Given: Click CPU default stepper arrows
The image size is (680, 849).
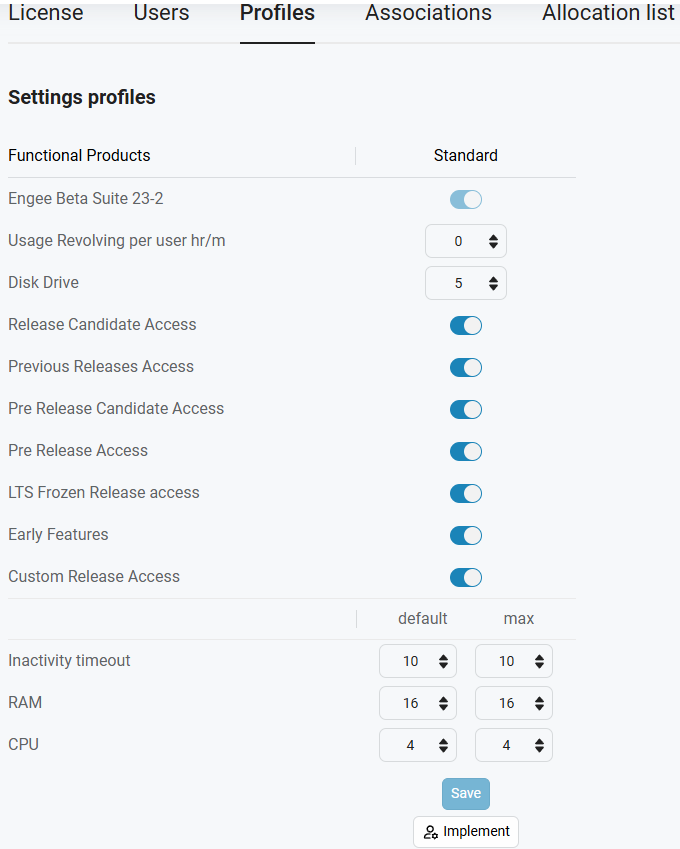Looking at the screenshot, I should (443, 745).
